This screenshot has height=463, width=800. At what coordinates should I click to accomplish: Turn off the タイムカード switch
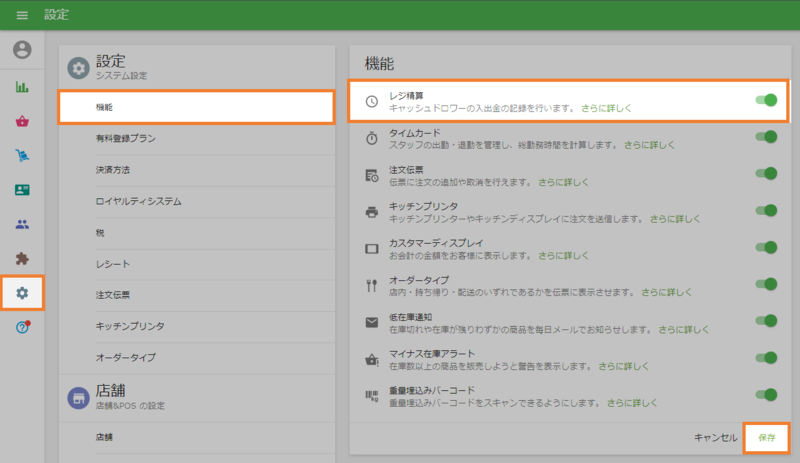click(x=767, y=137)
